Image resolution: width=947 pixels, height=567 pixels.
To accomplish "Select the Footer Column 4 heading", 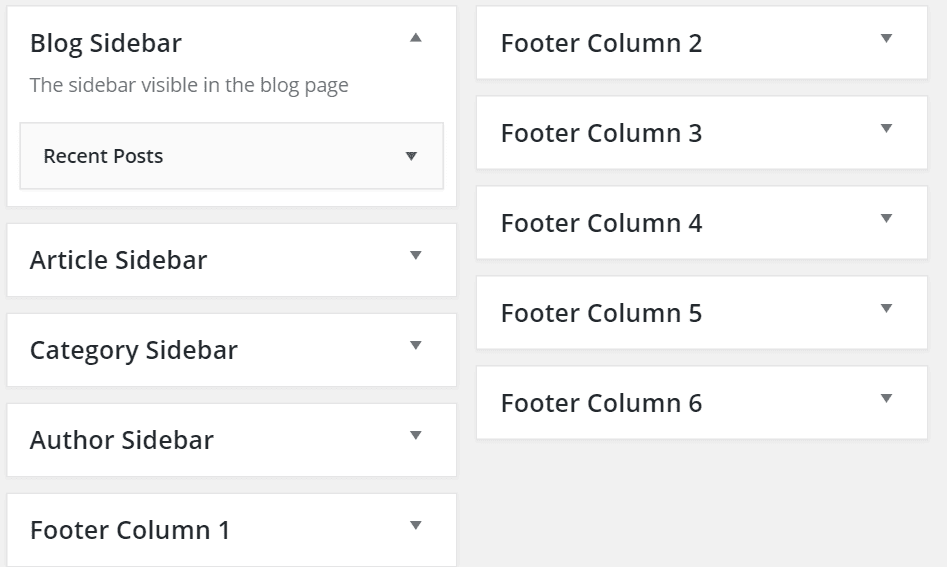I will tap(602, 223).
